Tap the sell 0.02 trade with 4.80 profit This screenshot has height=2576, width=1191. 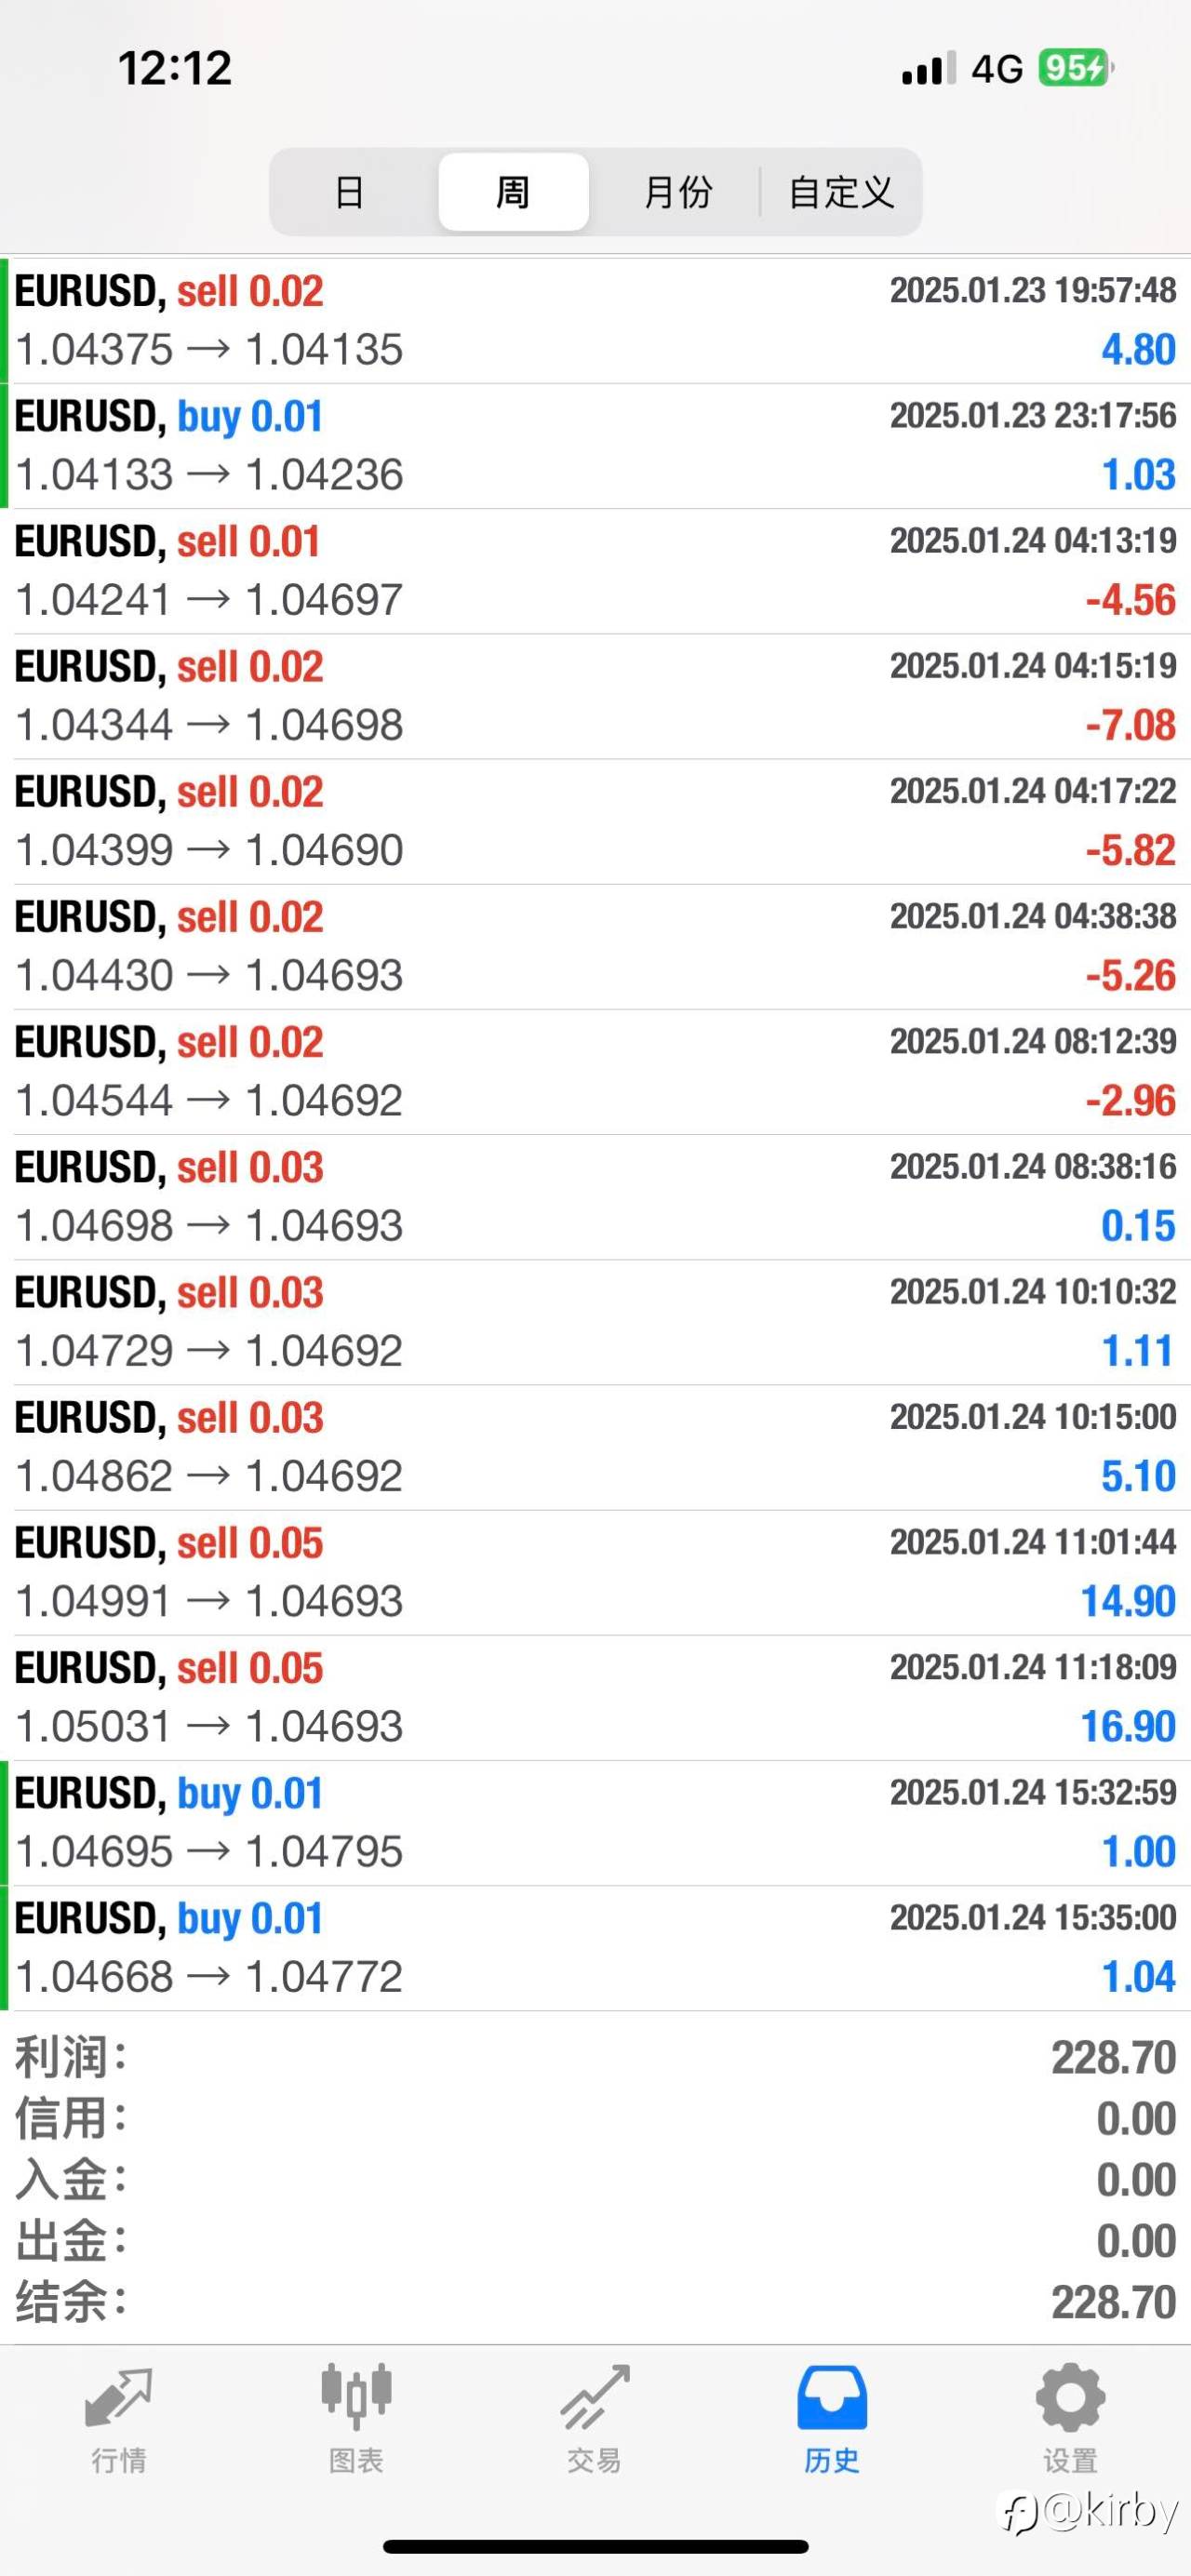595,321
